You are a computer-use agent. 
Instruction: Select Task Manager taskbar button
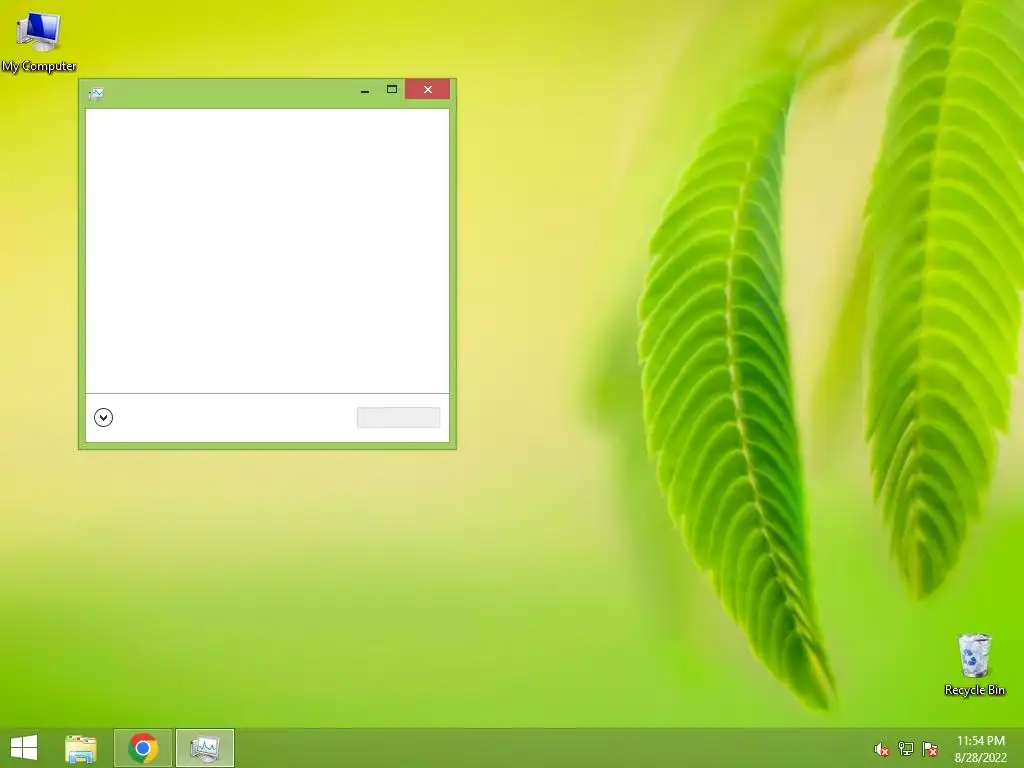[205, 748]
